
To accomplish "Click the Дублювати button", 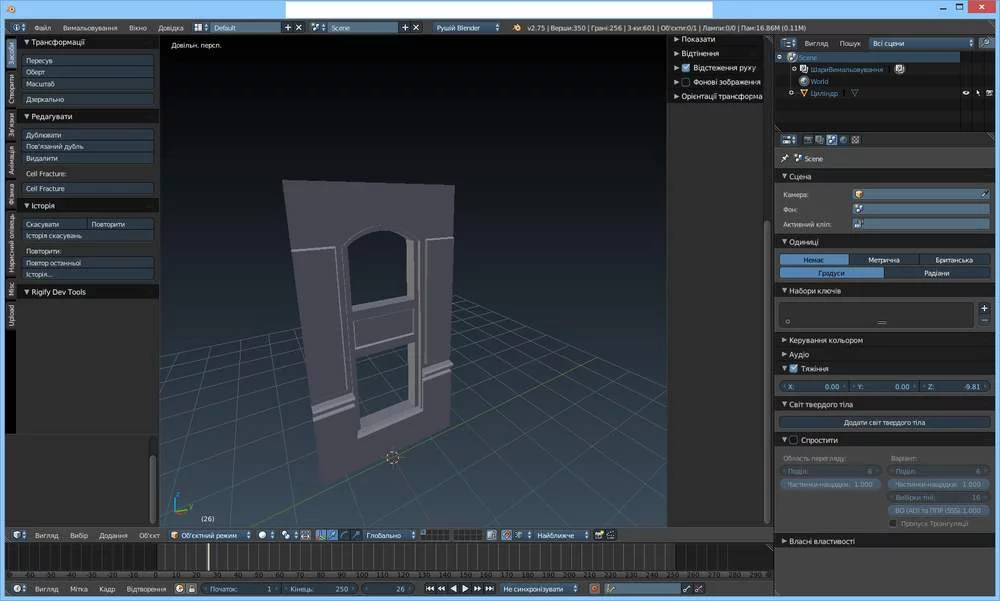I will click(88, 134).
